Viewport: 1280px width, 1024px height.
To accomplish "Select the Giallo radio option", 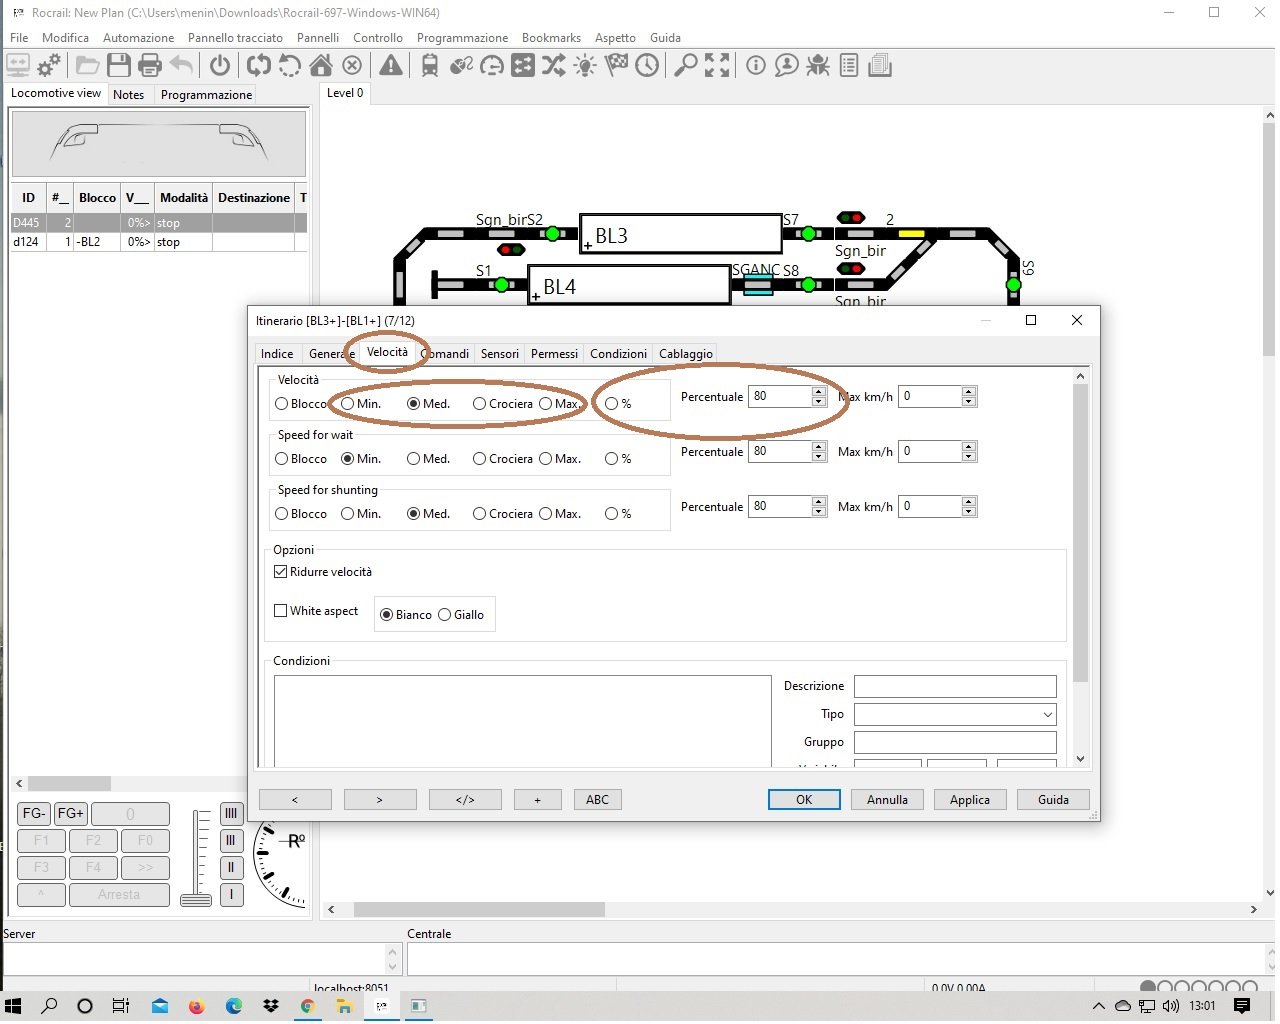I will click(445, 615).
